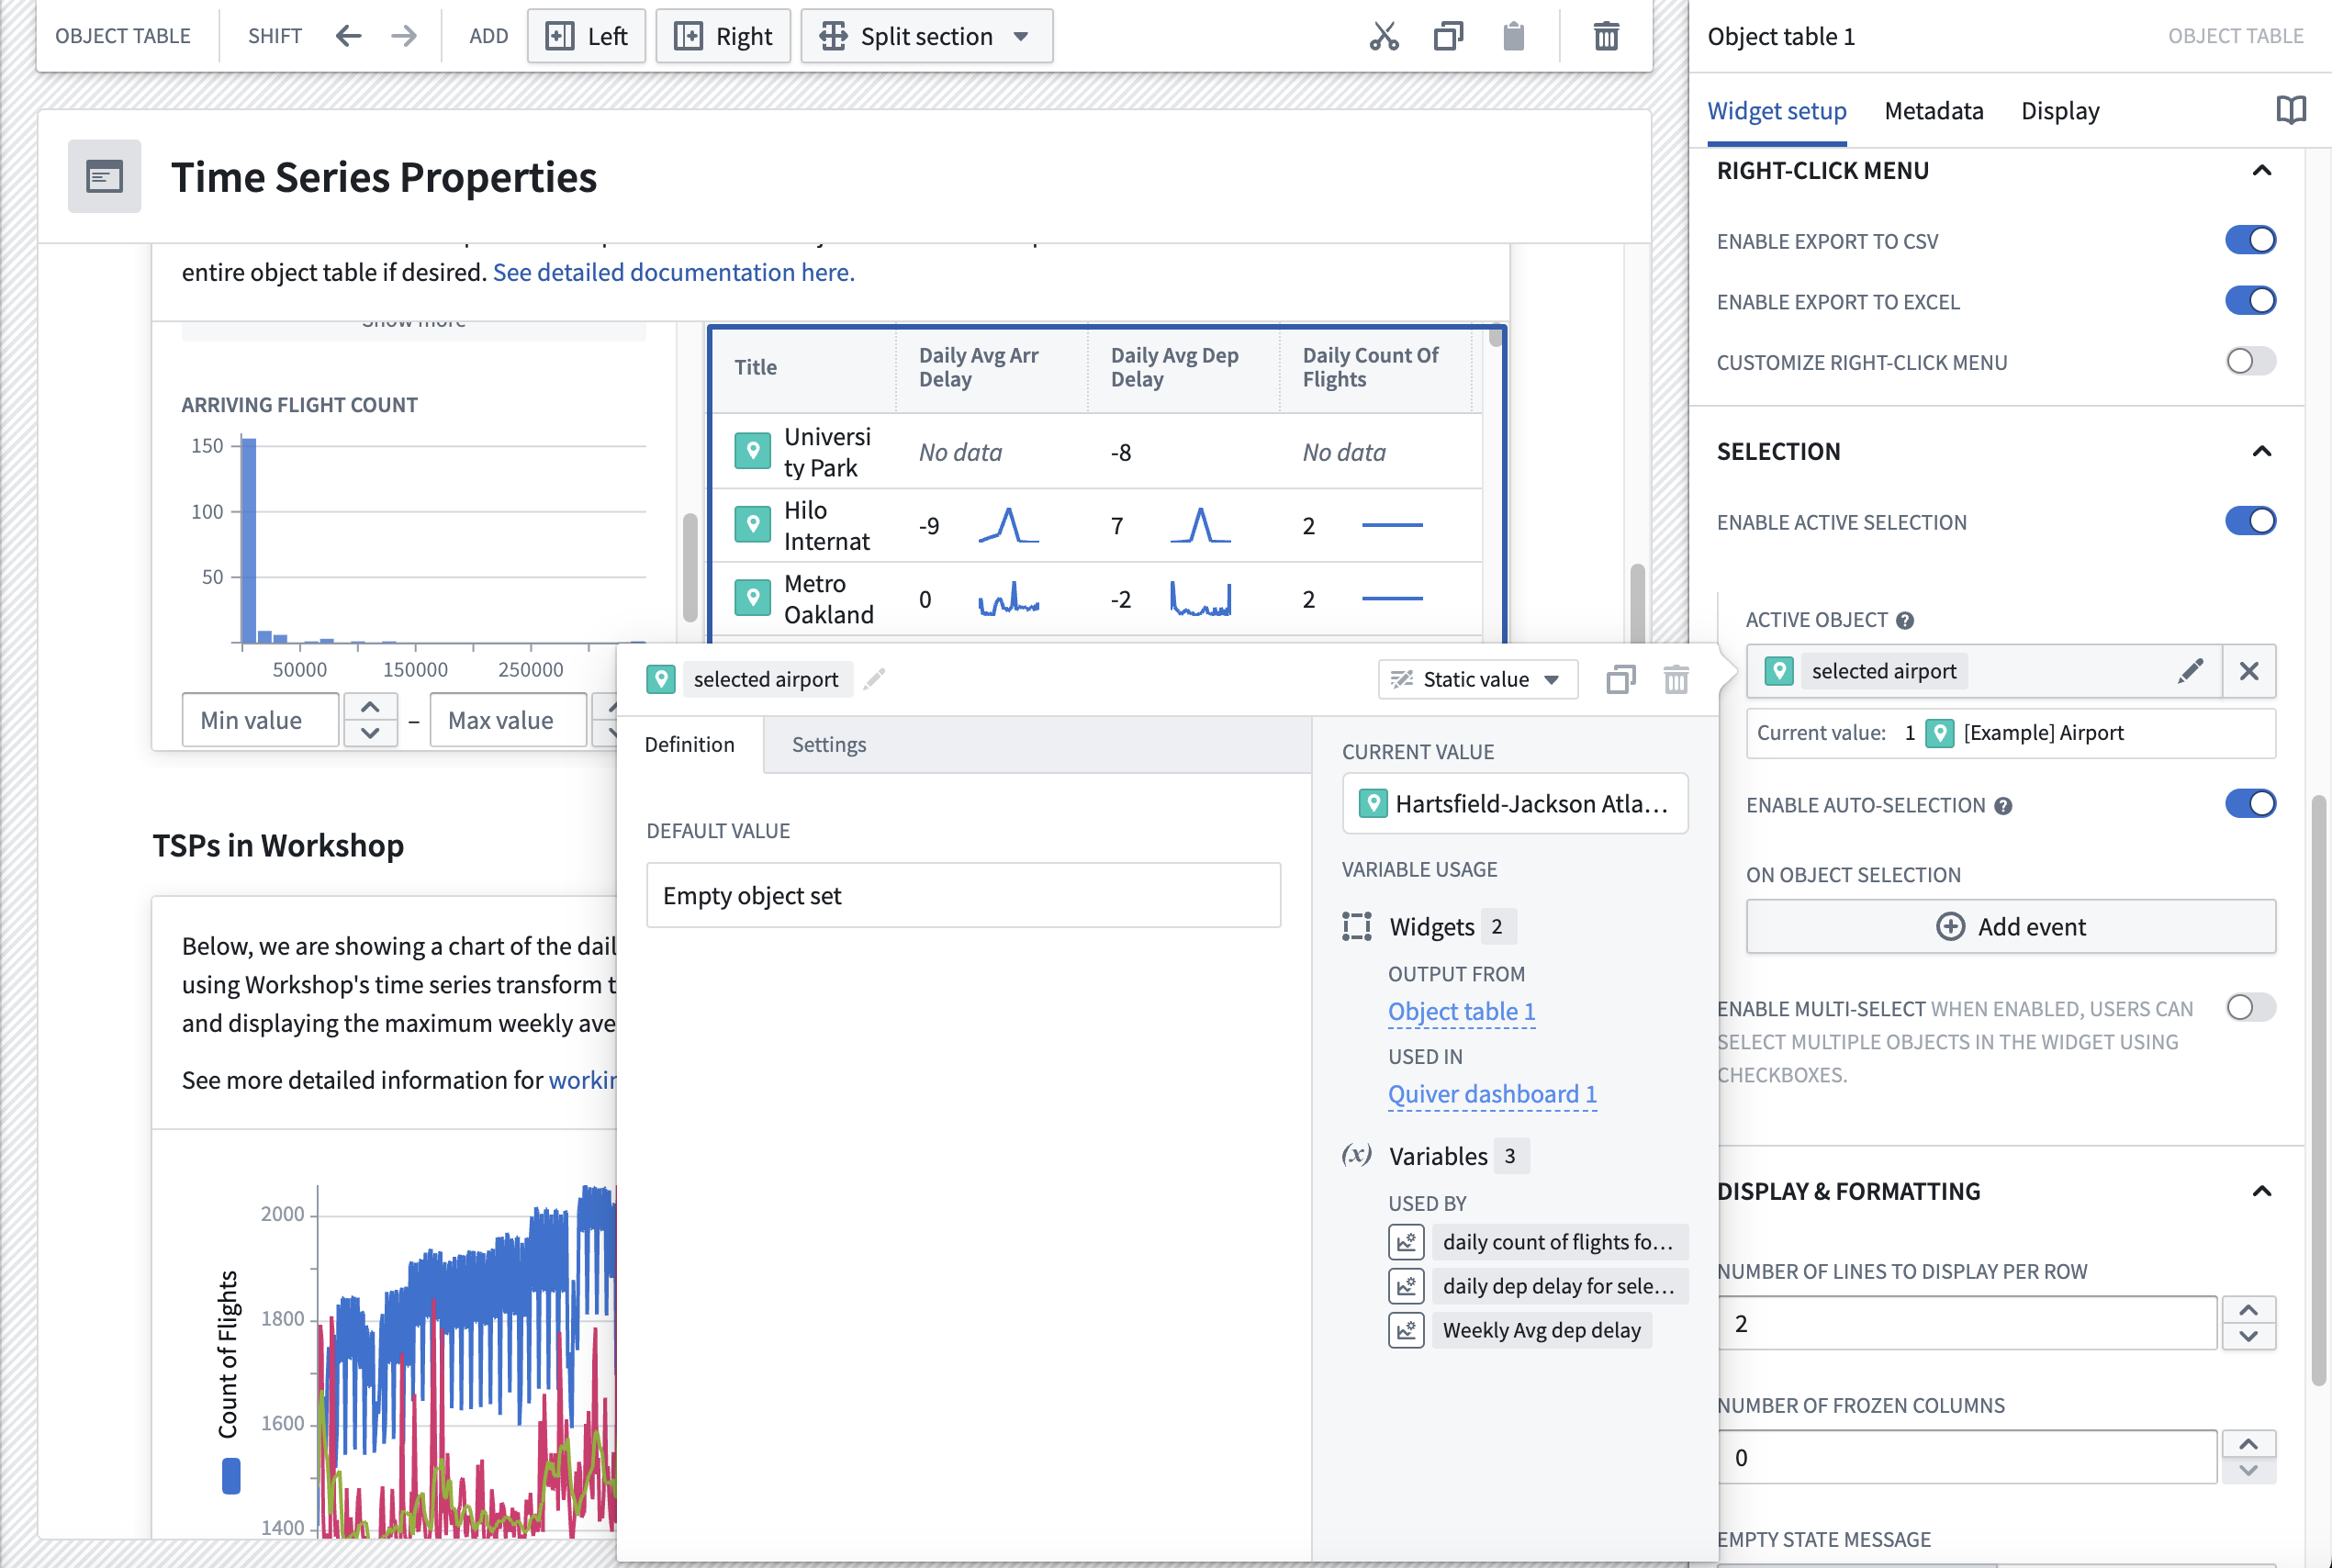Disable Enable Active Selection
This screenshot has width=2332, height=1568.
(2250, 521)
